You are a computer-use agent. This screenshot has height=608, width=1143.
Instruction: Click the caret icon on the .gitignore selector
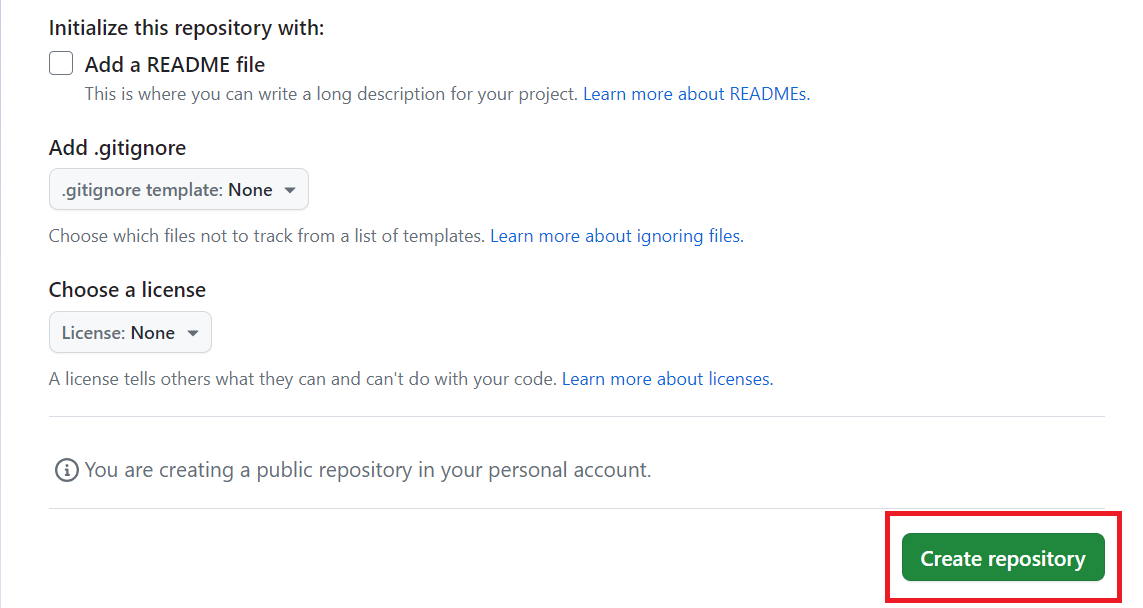click(290, 189)
